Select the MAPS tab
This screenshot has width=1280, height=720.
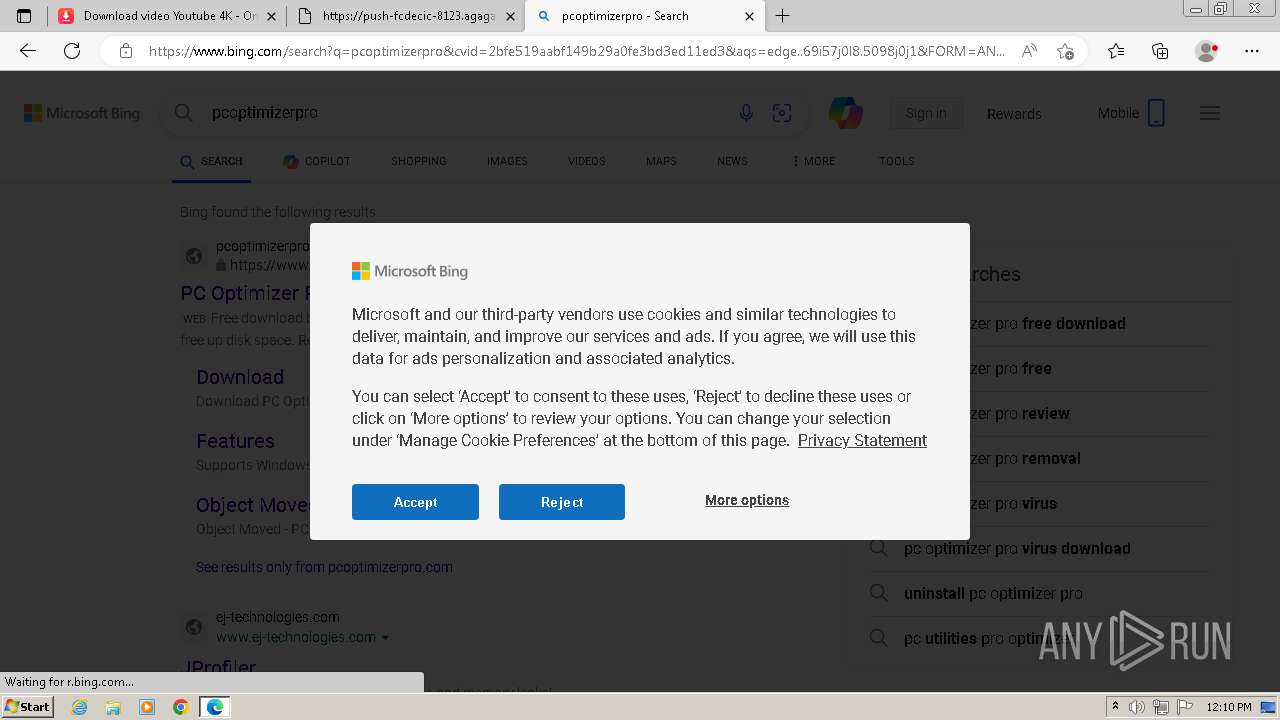click(661, 161)
